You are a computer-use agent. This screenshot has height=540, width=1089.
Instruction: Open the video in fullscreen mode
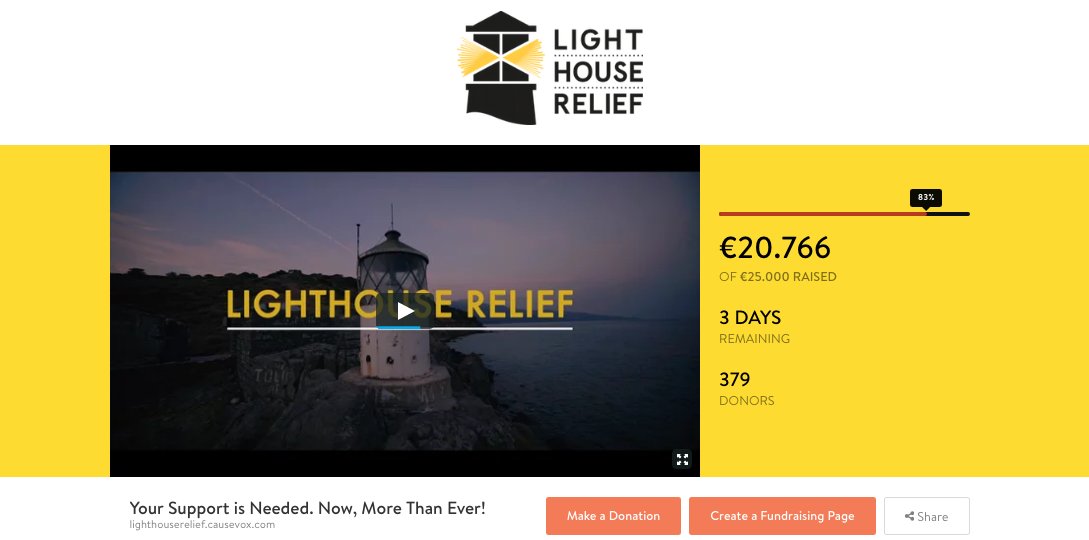tap(682, 459)
